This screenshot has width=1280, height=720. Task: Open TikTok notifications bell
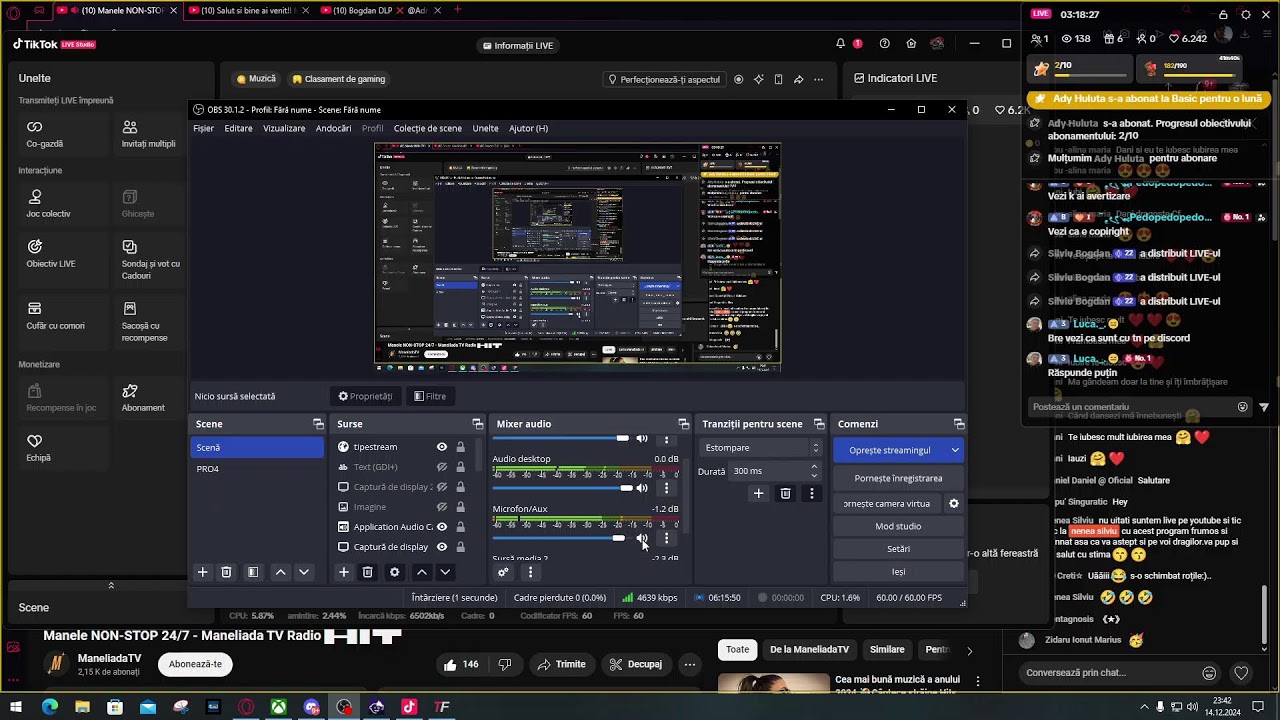(x=840, y=44)
